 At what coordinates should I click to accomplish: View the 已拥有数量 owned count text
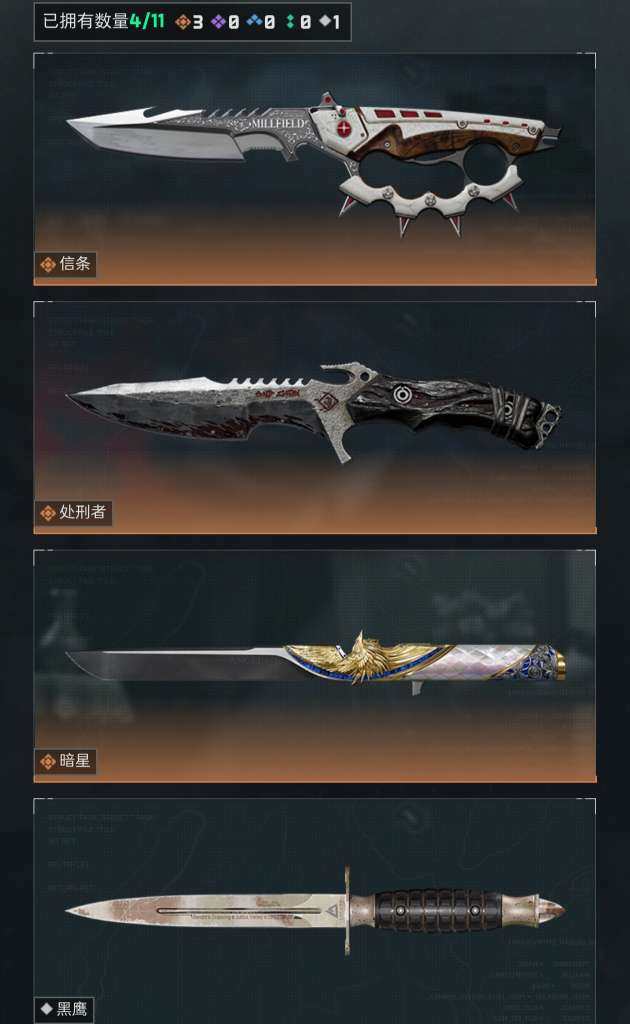pos(86,21)
